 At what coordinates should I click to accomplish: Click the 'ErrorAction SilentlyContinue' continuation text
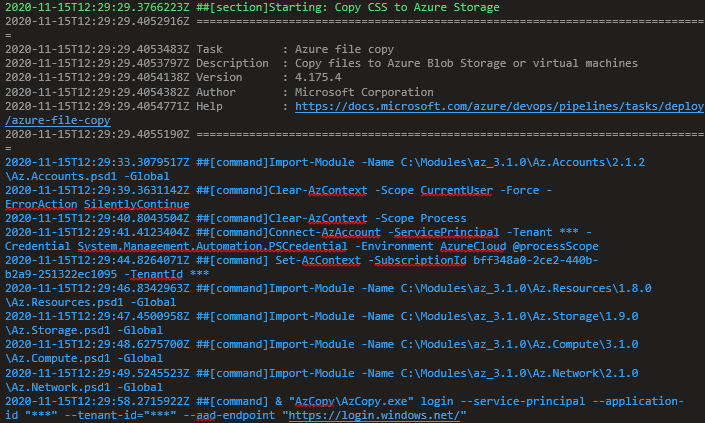click(97, 205)
